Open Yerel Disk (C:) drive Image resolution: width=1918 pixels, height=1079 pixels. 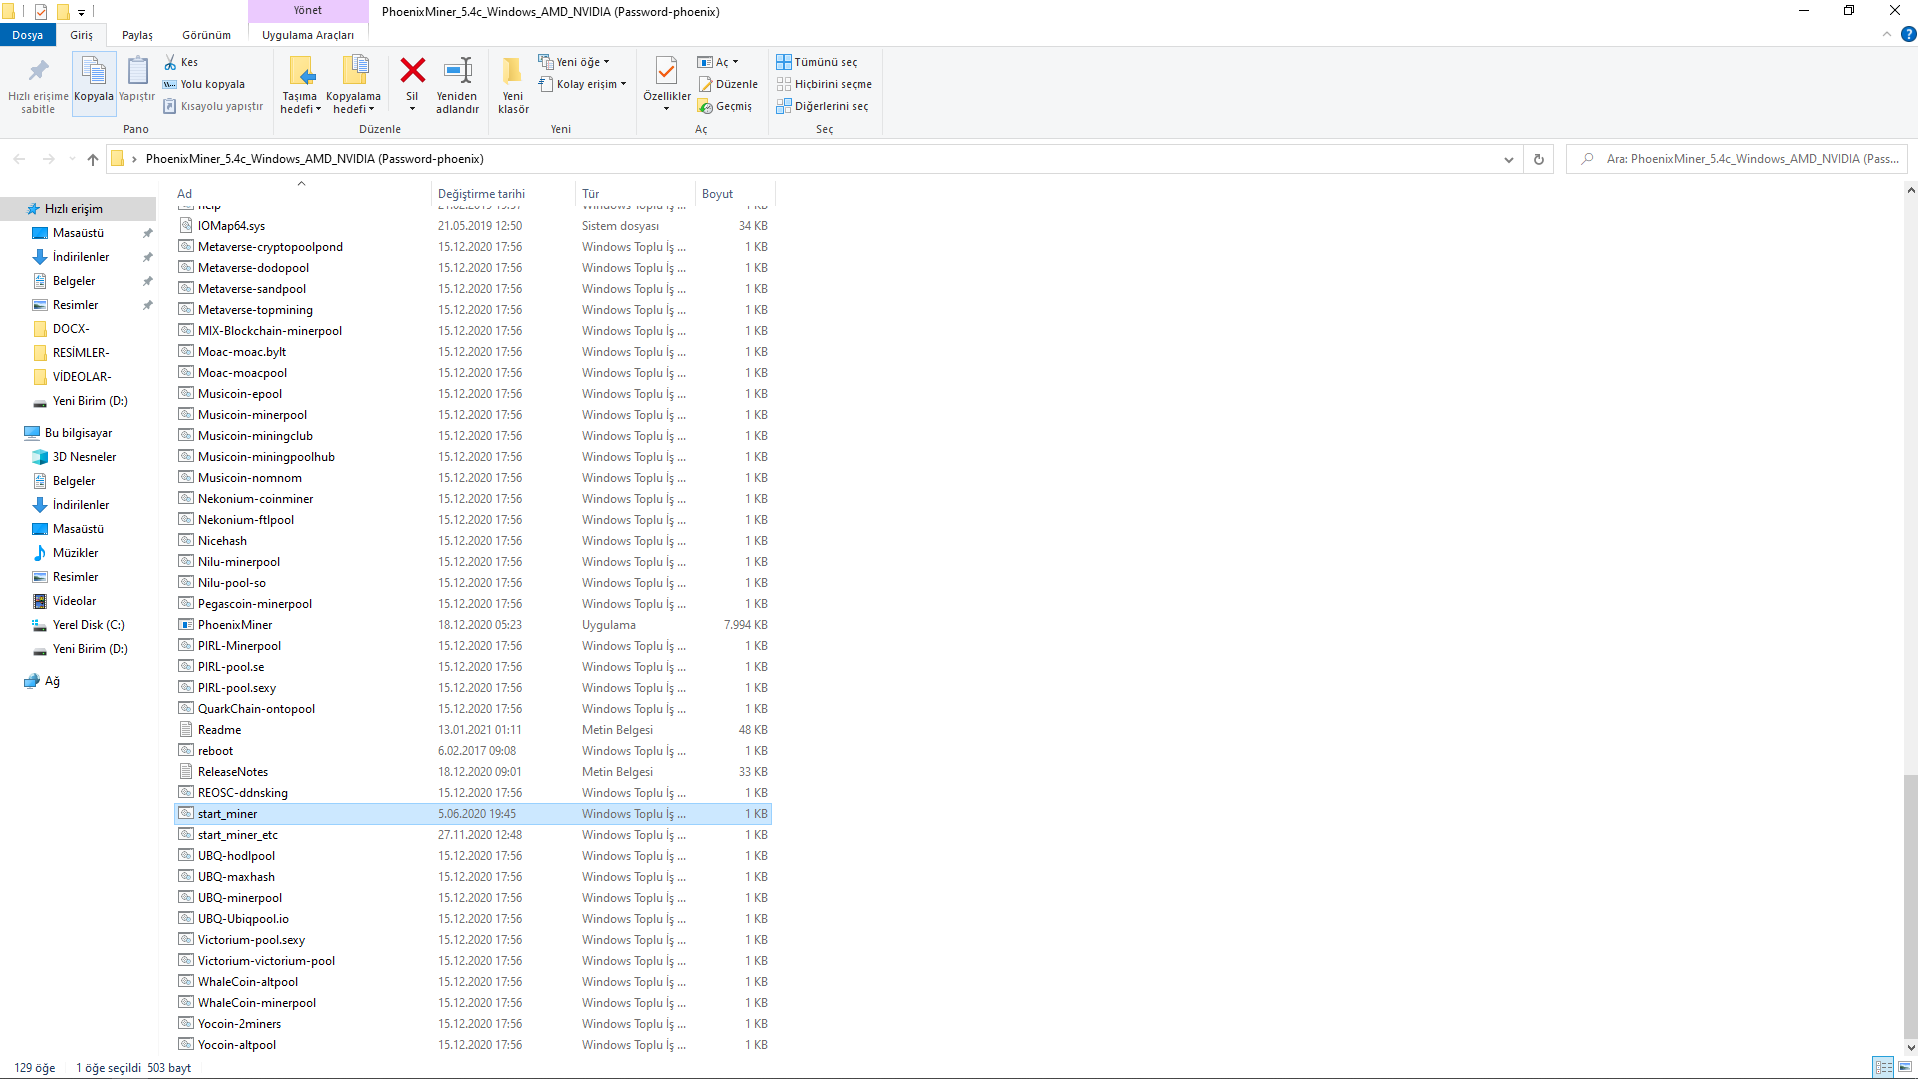(88, 625)
